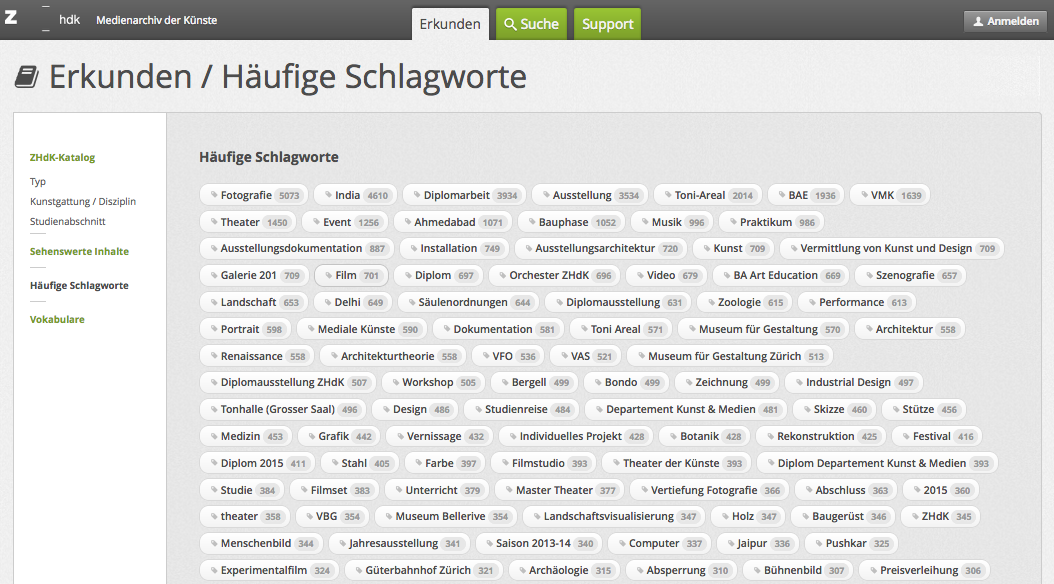This screenshot has height=584, width=1054.
Task: Select the Museum für Gestaltung Zürich tag
Action: point(729,355)
